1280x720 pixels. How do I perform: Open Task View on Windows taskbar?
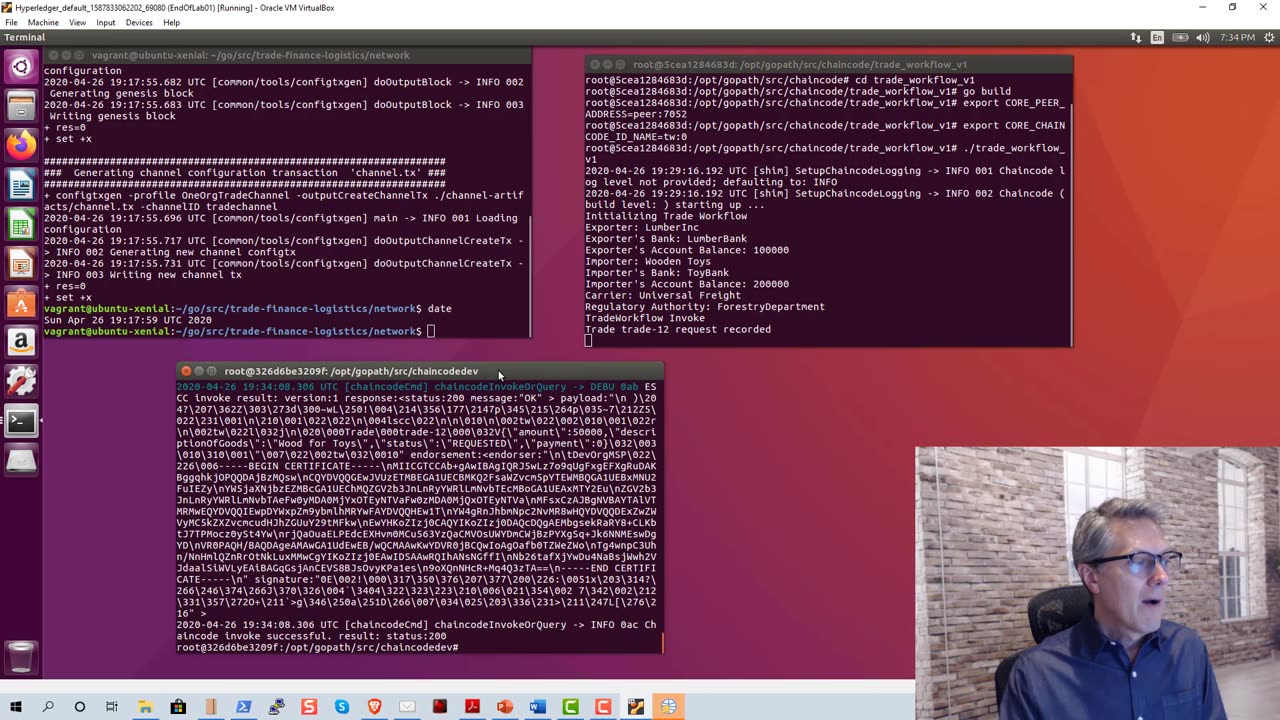112,707
